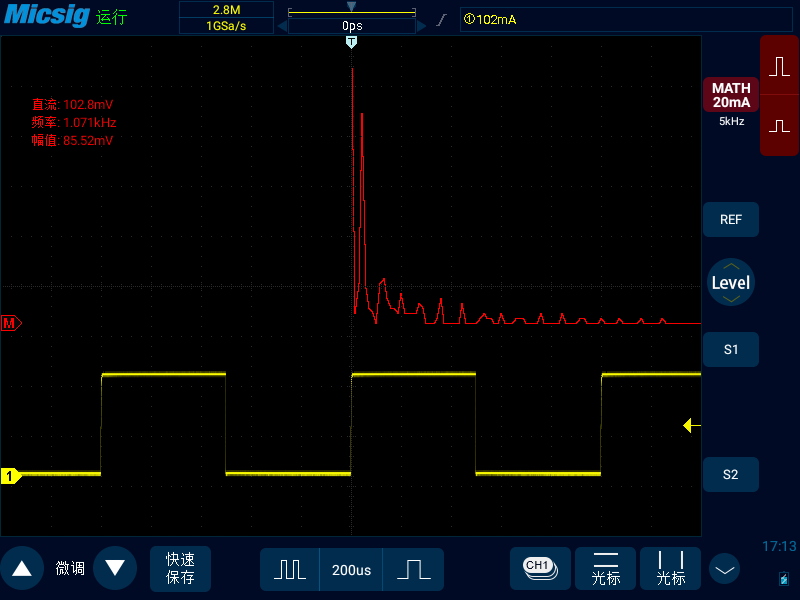
Task: Select the yellow trigger level arrow
Action: [x=691, y=425]
